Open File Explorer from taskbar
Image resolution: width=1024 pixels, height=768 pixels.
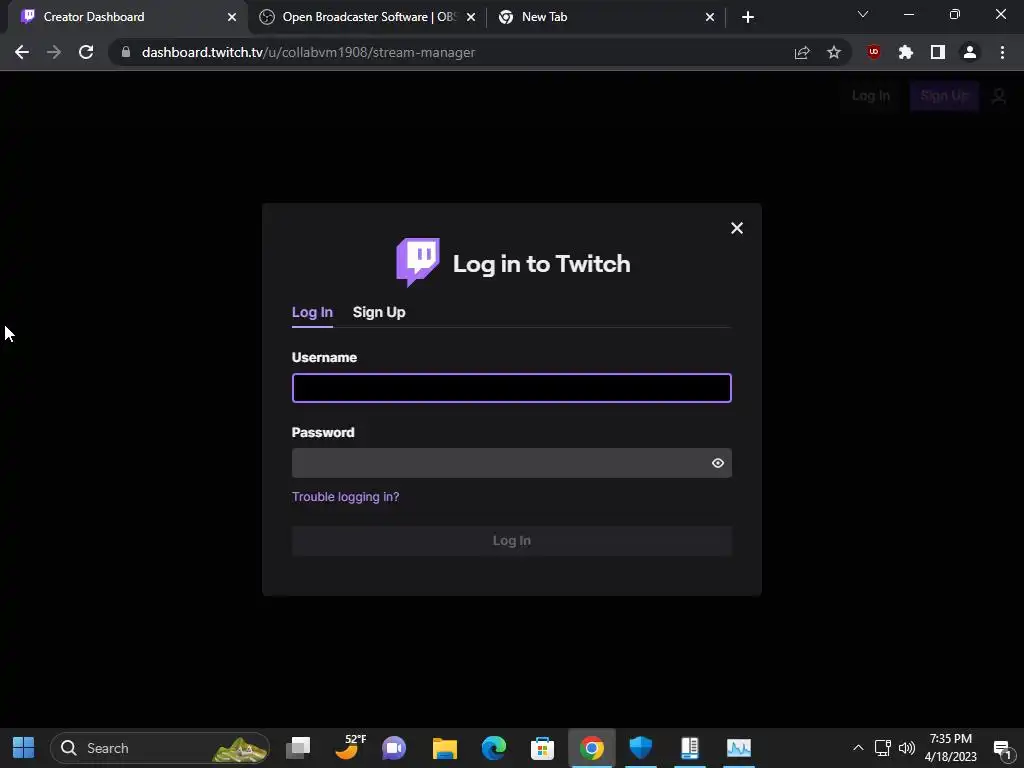445,748
